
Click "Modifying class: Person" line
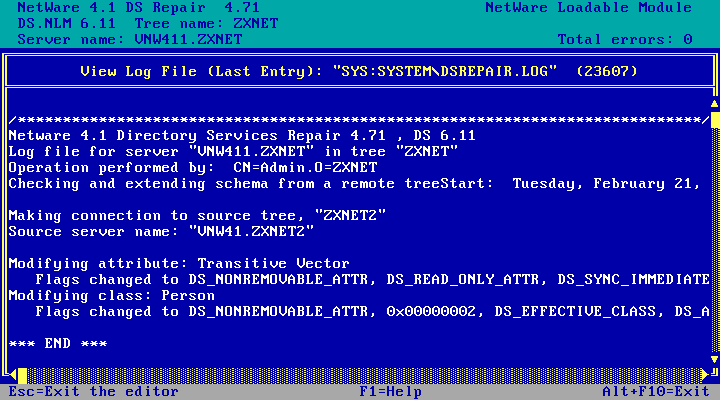(x=112, y=295)
